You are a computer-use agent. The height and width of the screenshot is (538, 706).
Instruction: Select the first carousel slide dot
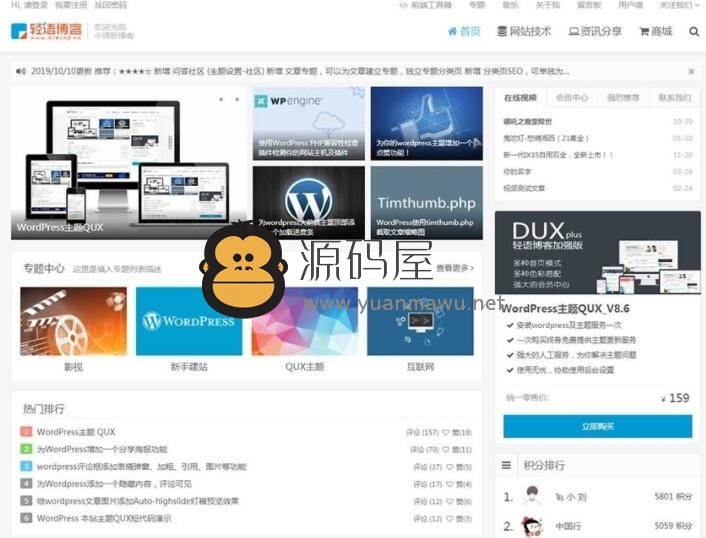[221, 99]
